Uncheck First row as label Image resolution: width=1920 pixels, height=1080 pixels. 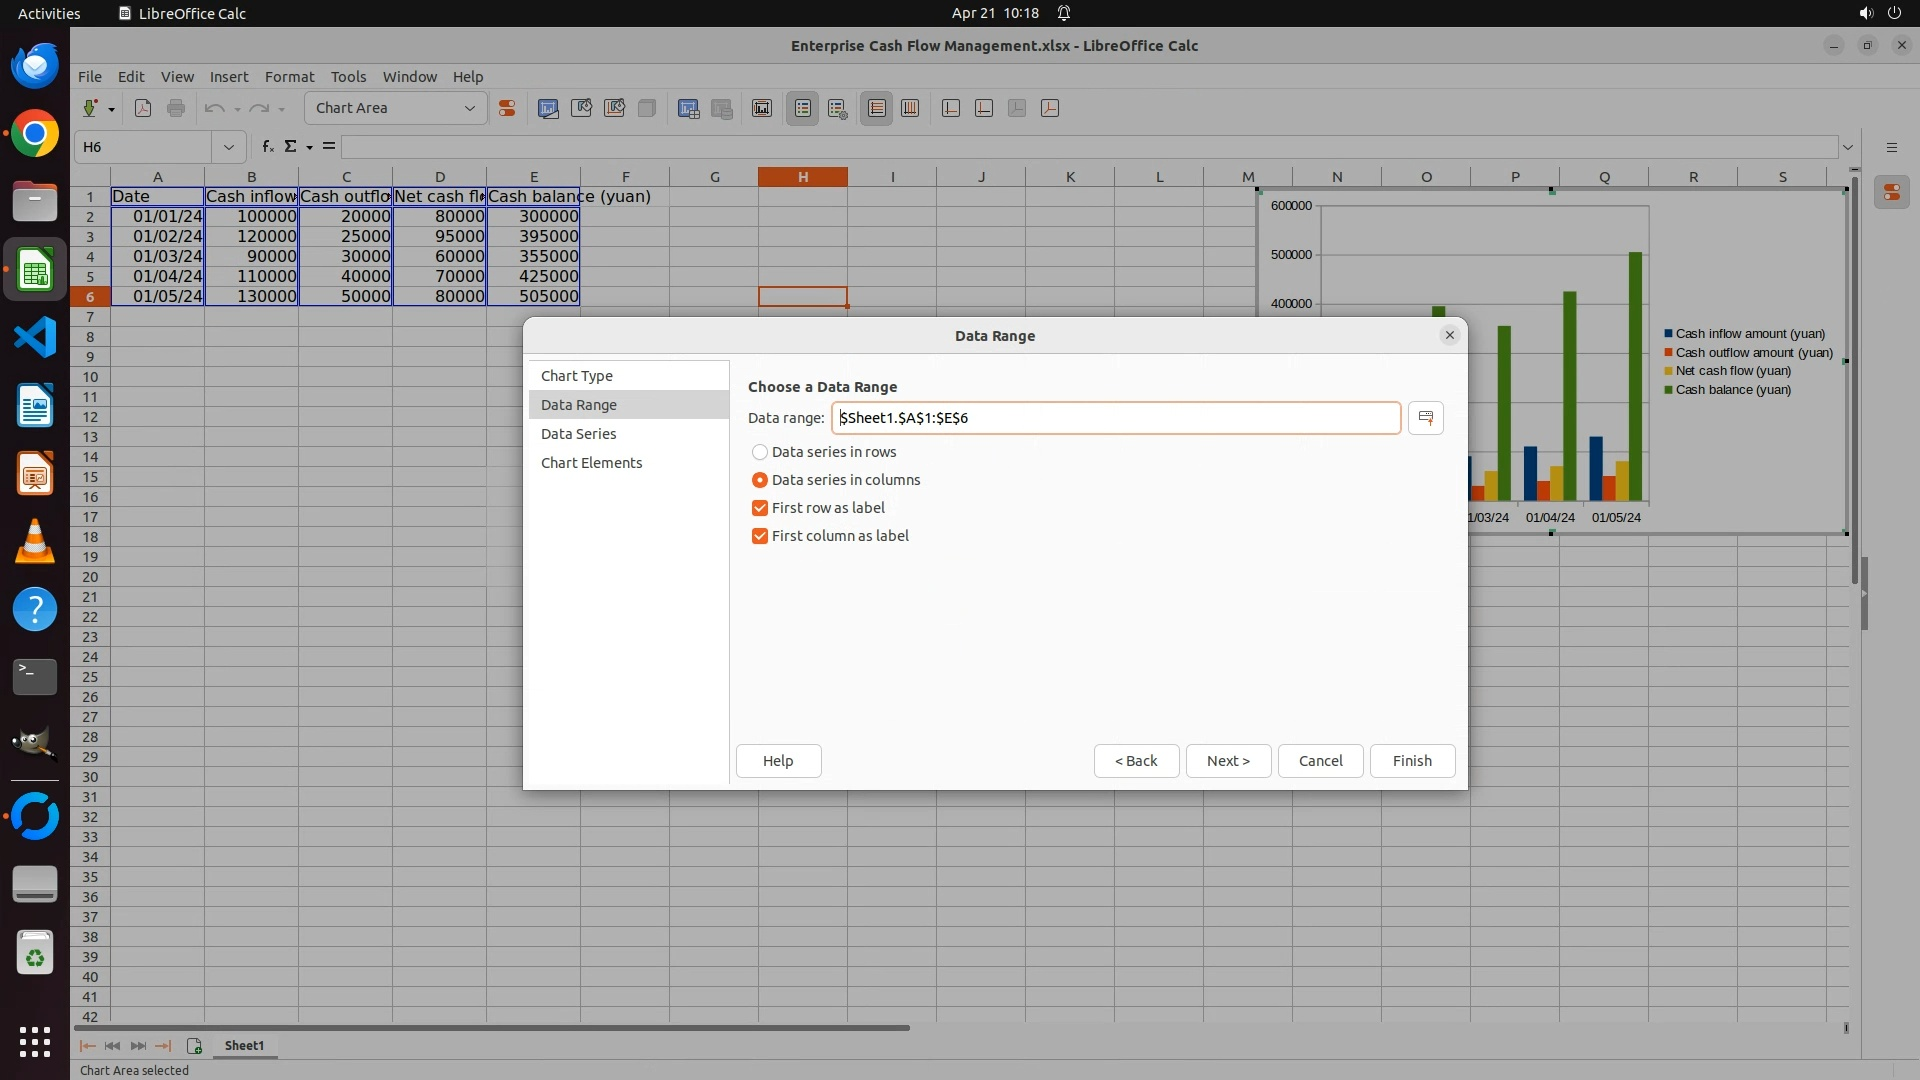tap(760, 508)
